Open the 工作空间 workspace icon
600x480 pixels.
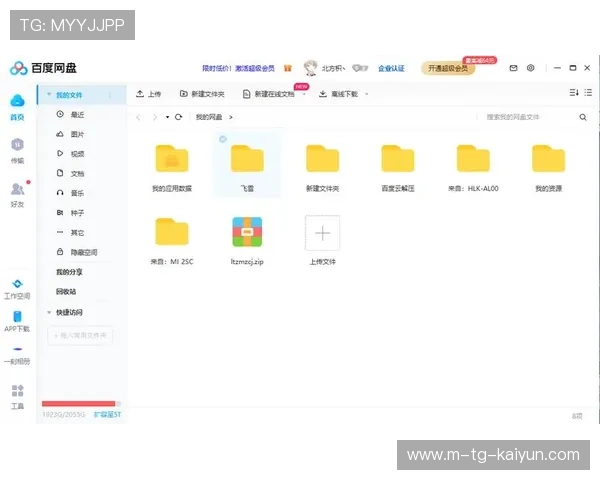17,284
